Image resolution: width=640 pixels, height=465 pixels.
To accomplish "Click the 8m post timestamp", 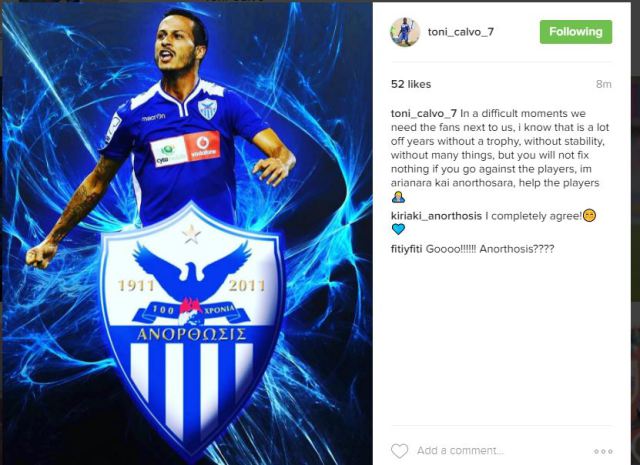I will 603,84.
